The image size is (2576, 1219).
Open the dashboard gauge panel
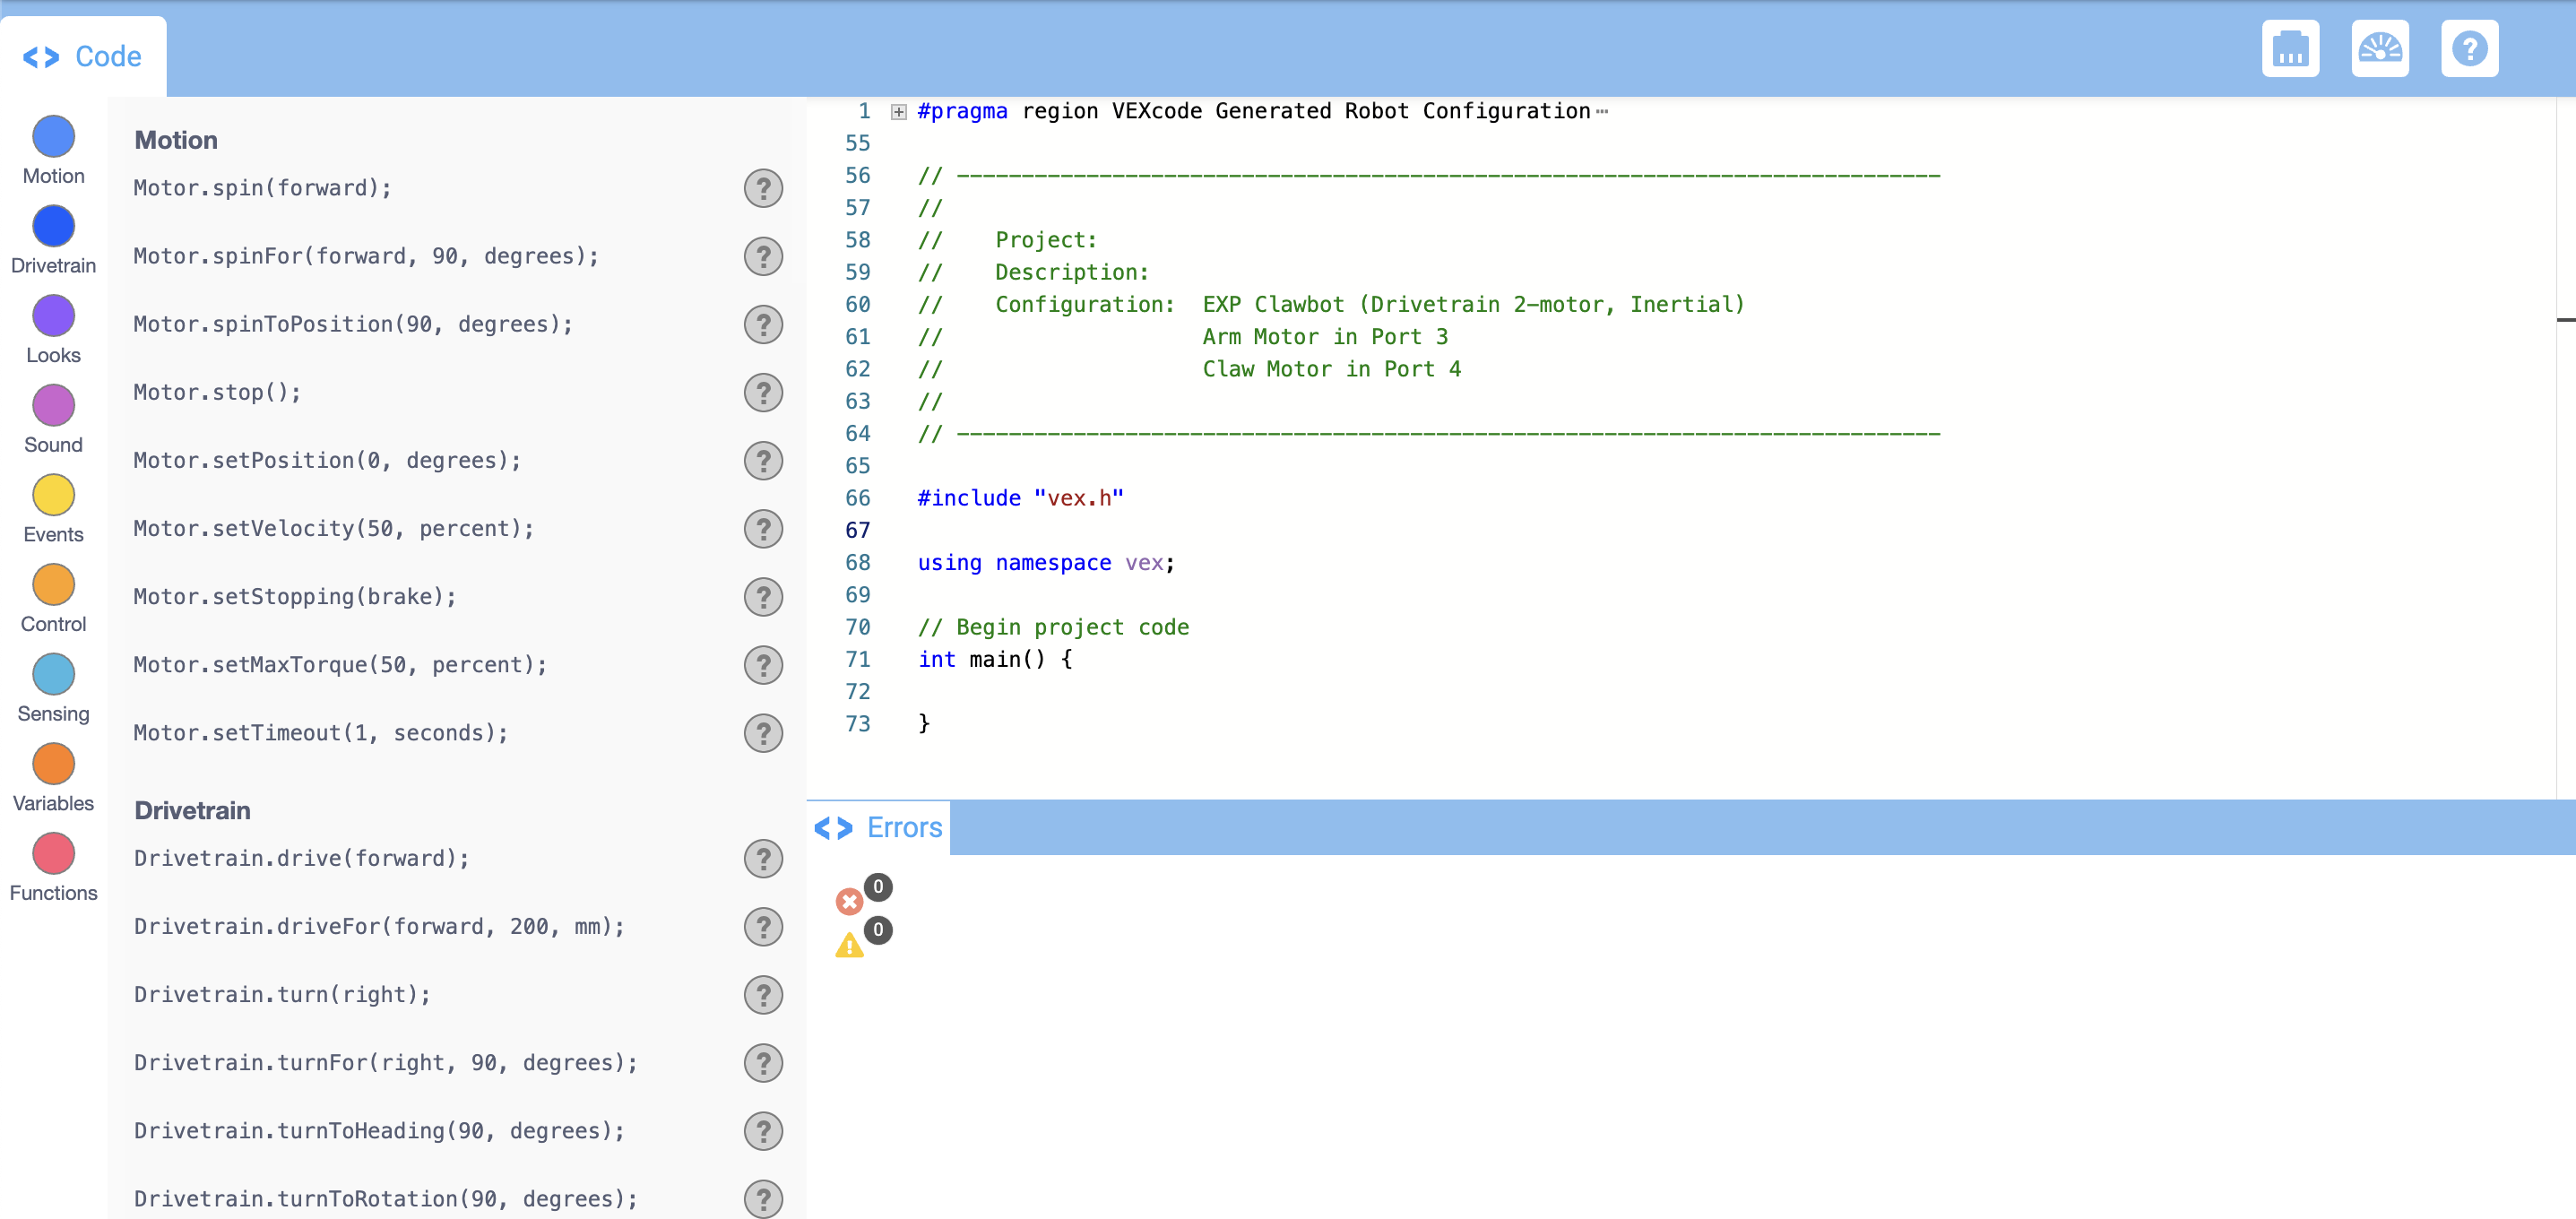coord(2381,47)
